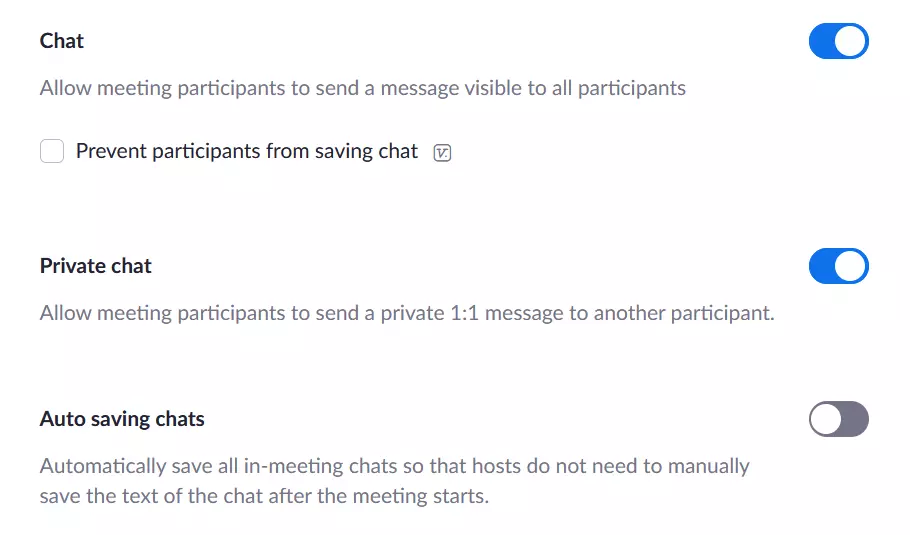
Task: Click the Private chat description about 1:1 messages
Action: pyautogui.click(x=407, y=313)
